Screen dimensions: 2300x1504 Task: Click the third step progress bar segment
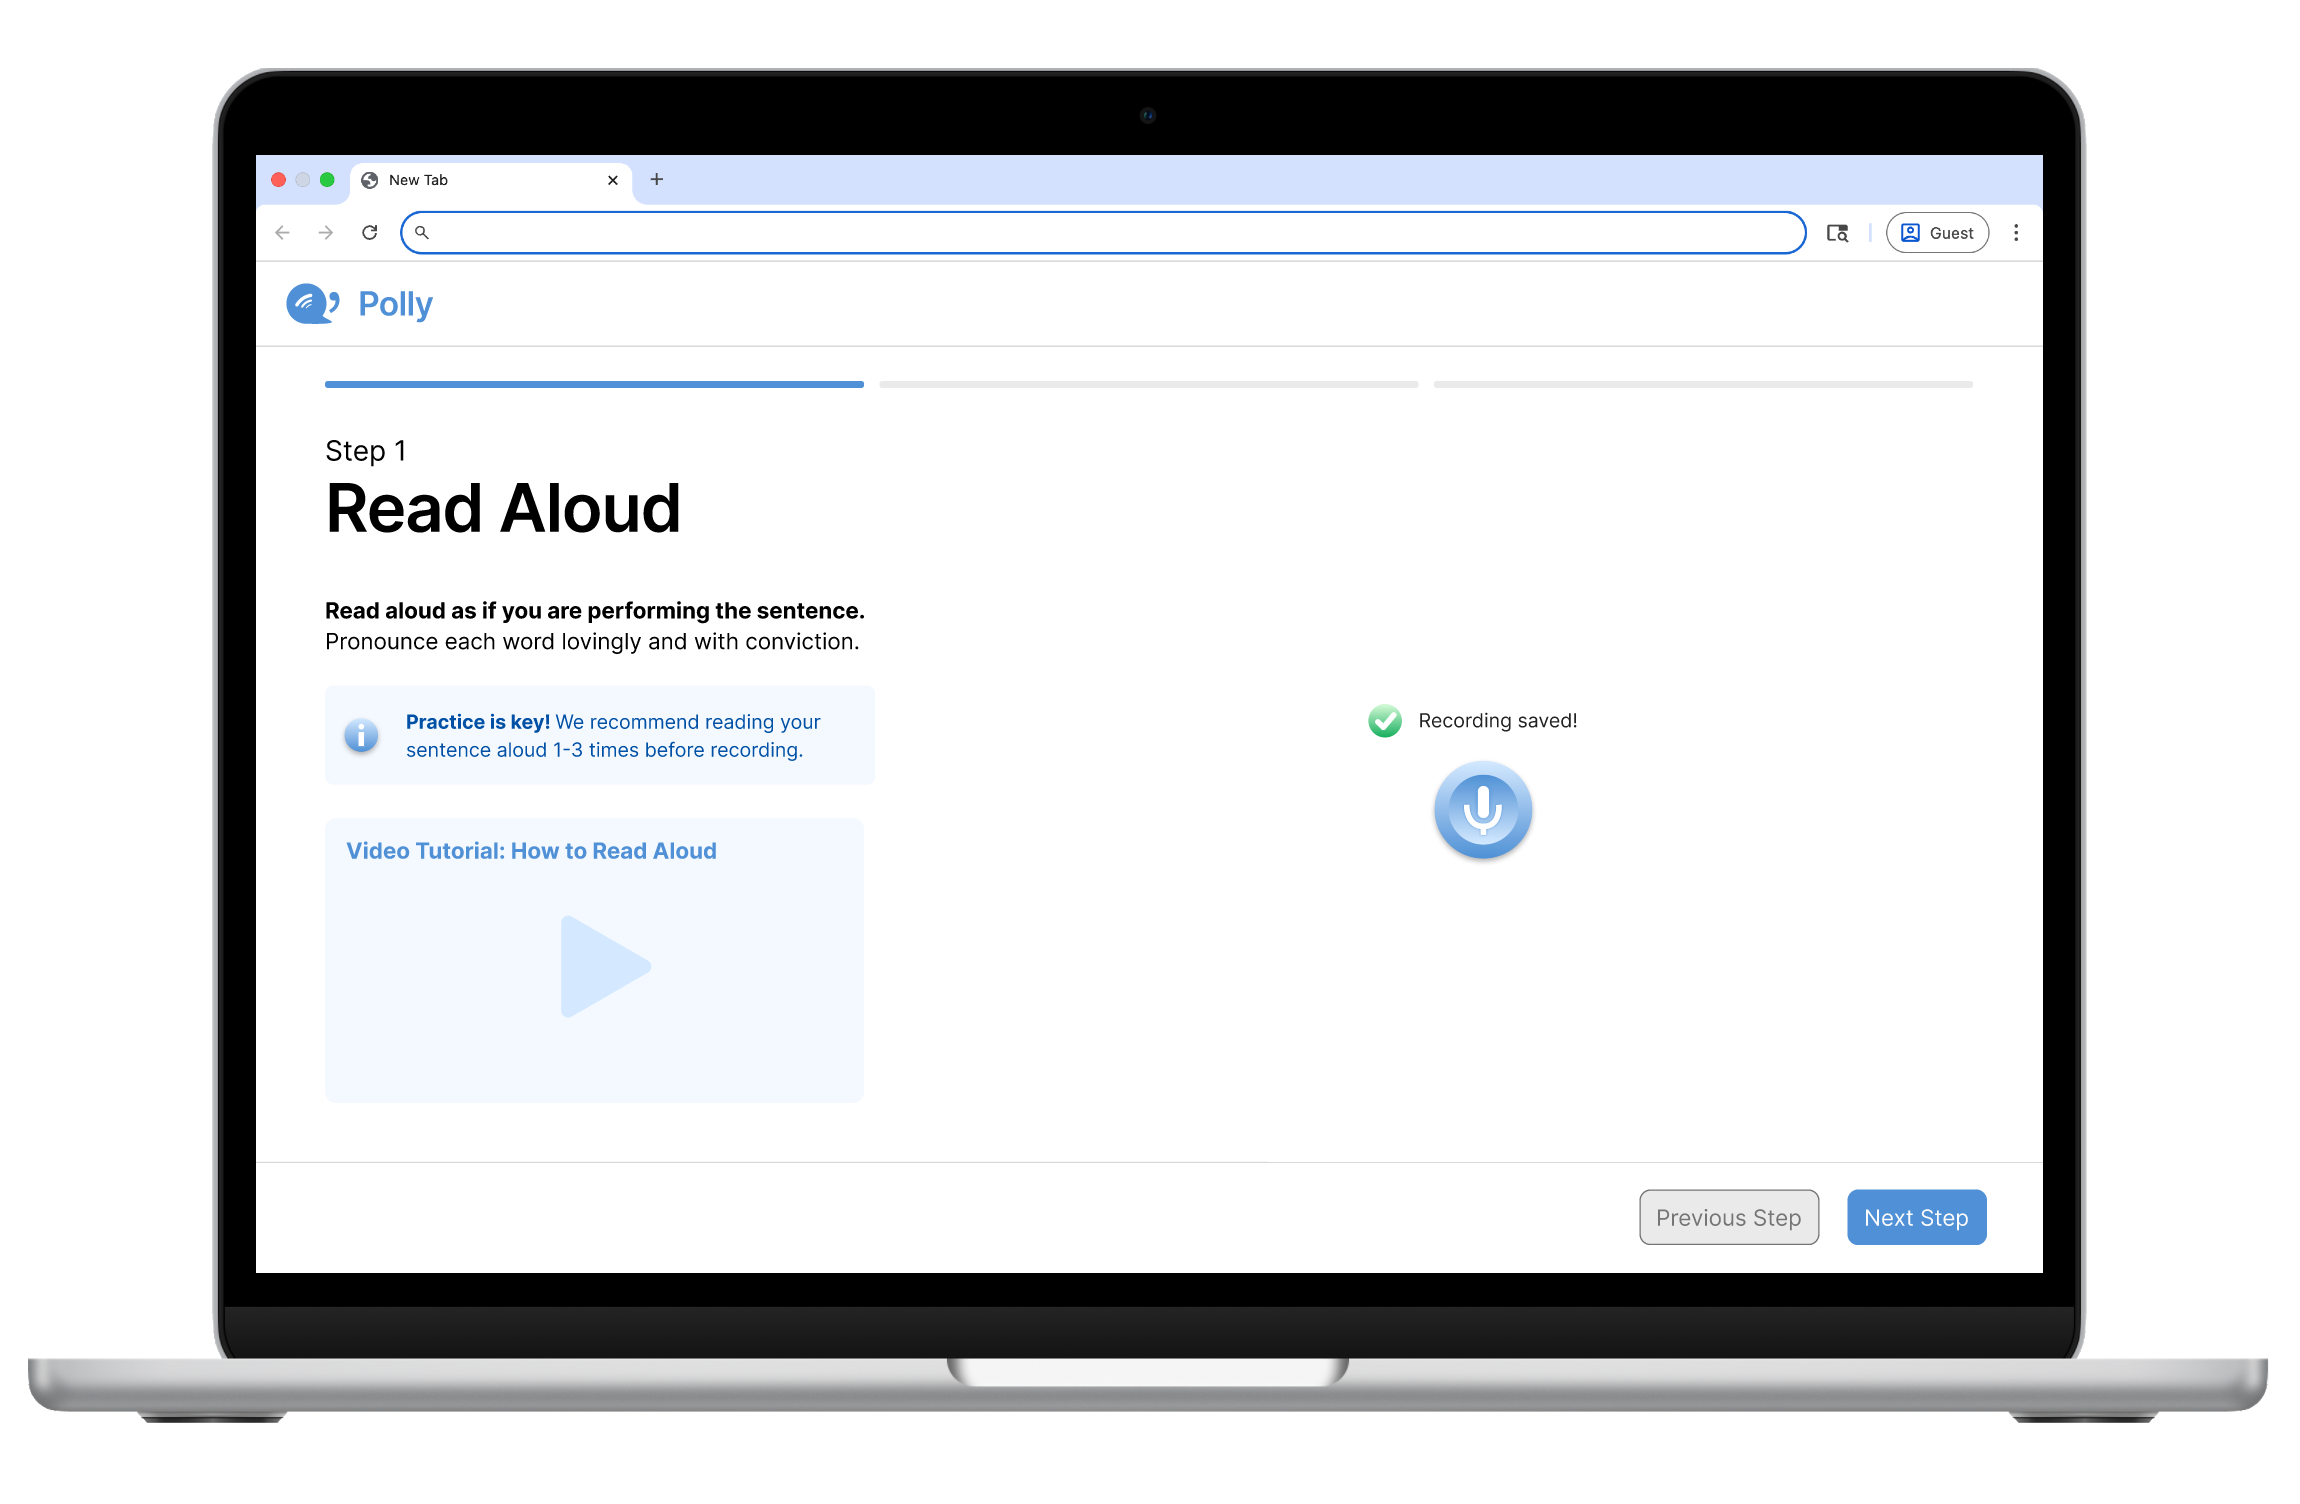(x=1702, y=384)
